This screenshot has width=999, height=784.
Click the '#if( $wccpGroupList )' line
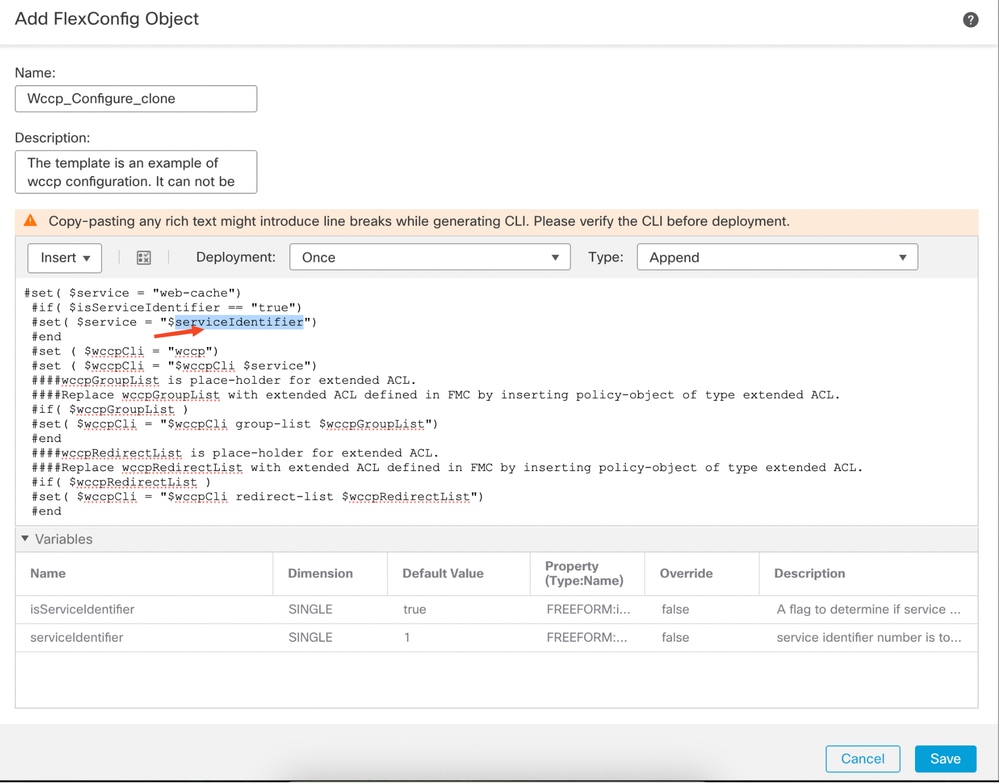(110, 410)
